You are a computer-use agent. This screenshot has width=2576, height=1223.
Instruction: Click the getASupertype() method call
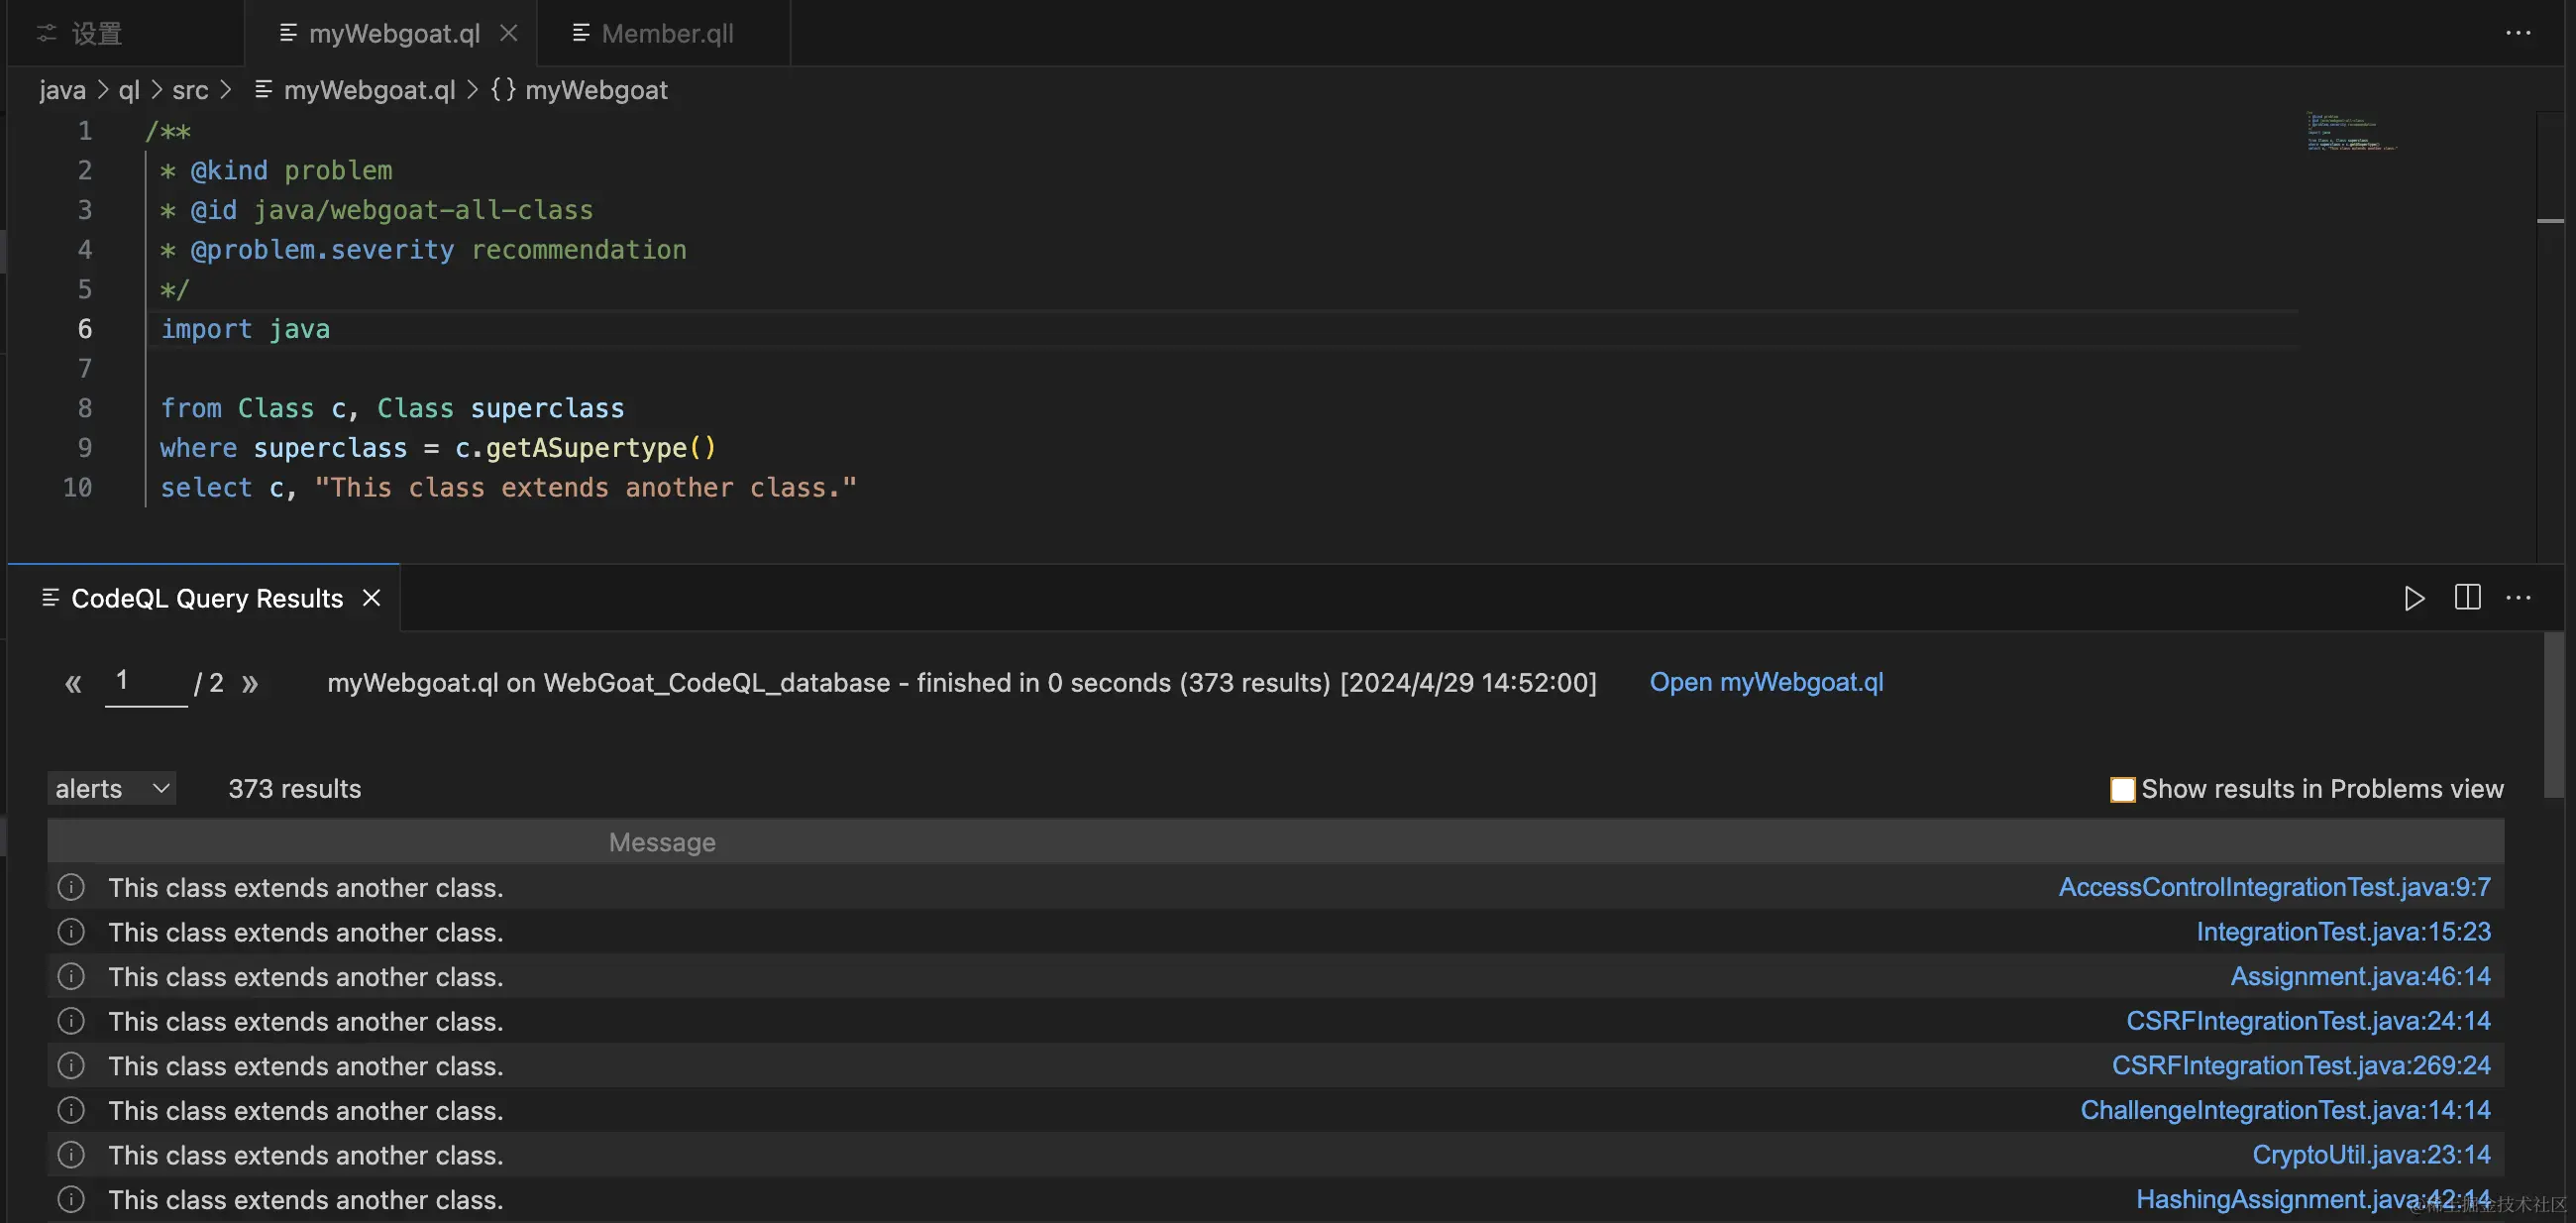(601, 448)
